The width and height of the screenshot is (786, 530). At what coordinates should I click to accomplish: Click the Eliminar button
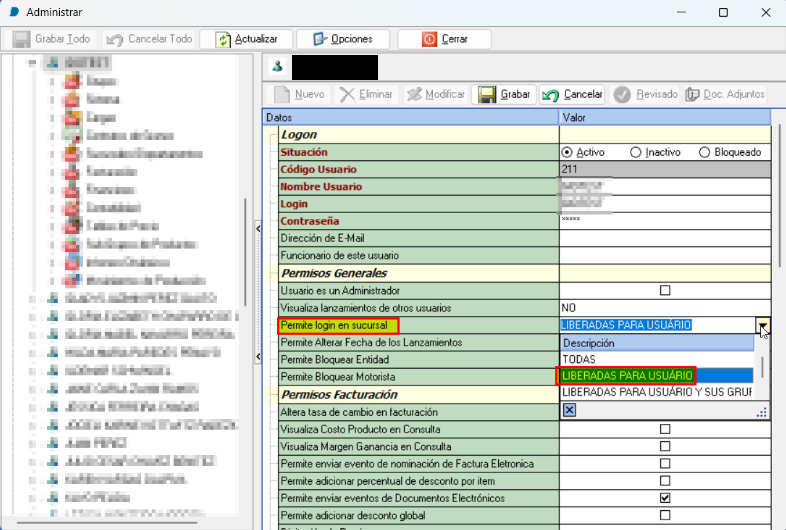coord(366,94)
